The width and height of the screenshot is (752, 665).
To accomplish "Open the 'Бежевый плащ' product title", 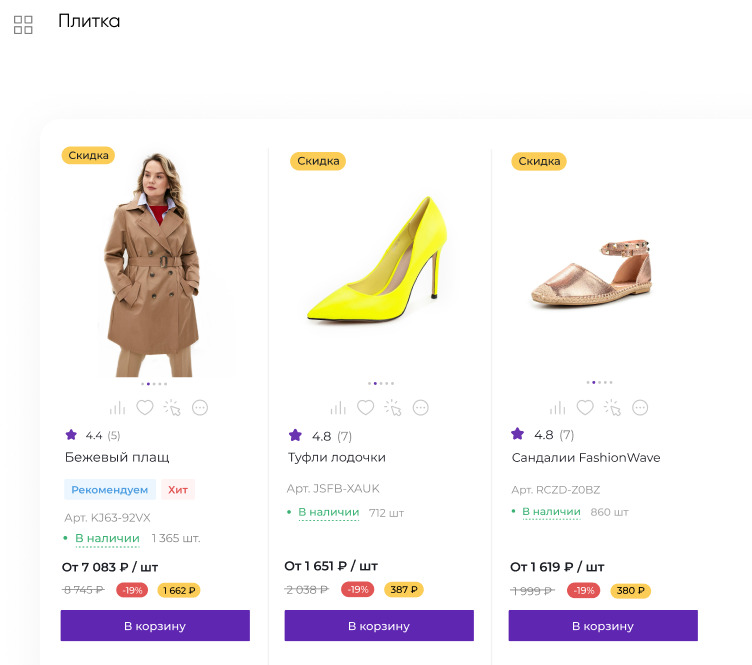I will click(117, 457).
